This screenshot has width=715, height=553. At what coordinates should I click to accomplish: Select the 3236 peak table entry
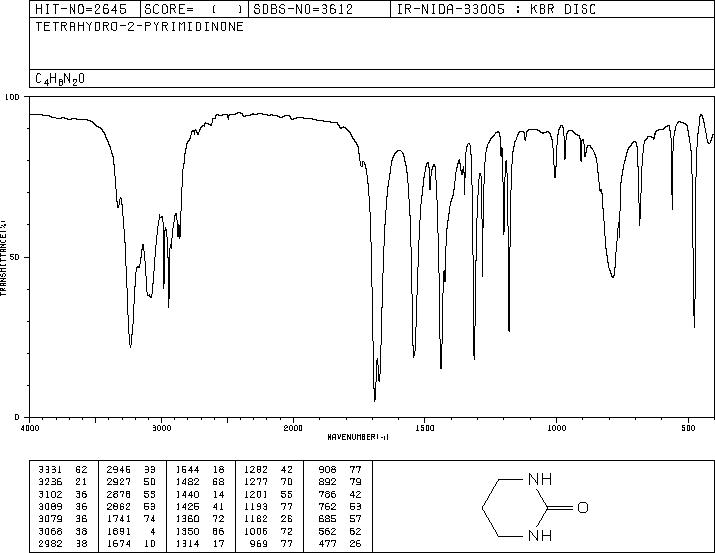(62, 482)
